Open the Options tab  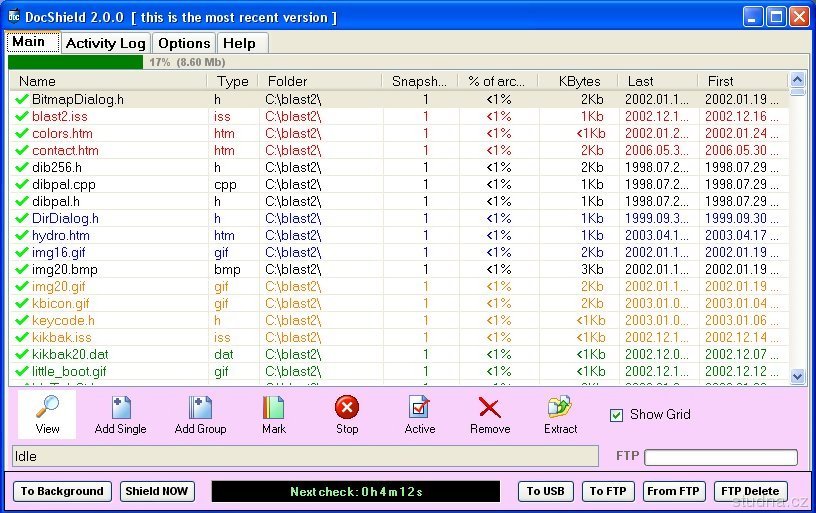tap(184, 43)
